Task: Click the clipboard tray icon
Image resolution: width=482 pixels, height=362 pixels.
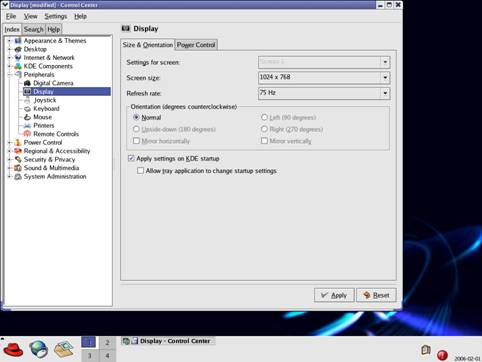Action: click(x=426, y=350)
